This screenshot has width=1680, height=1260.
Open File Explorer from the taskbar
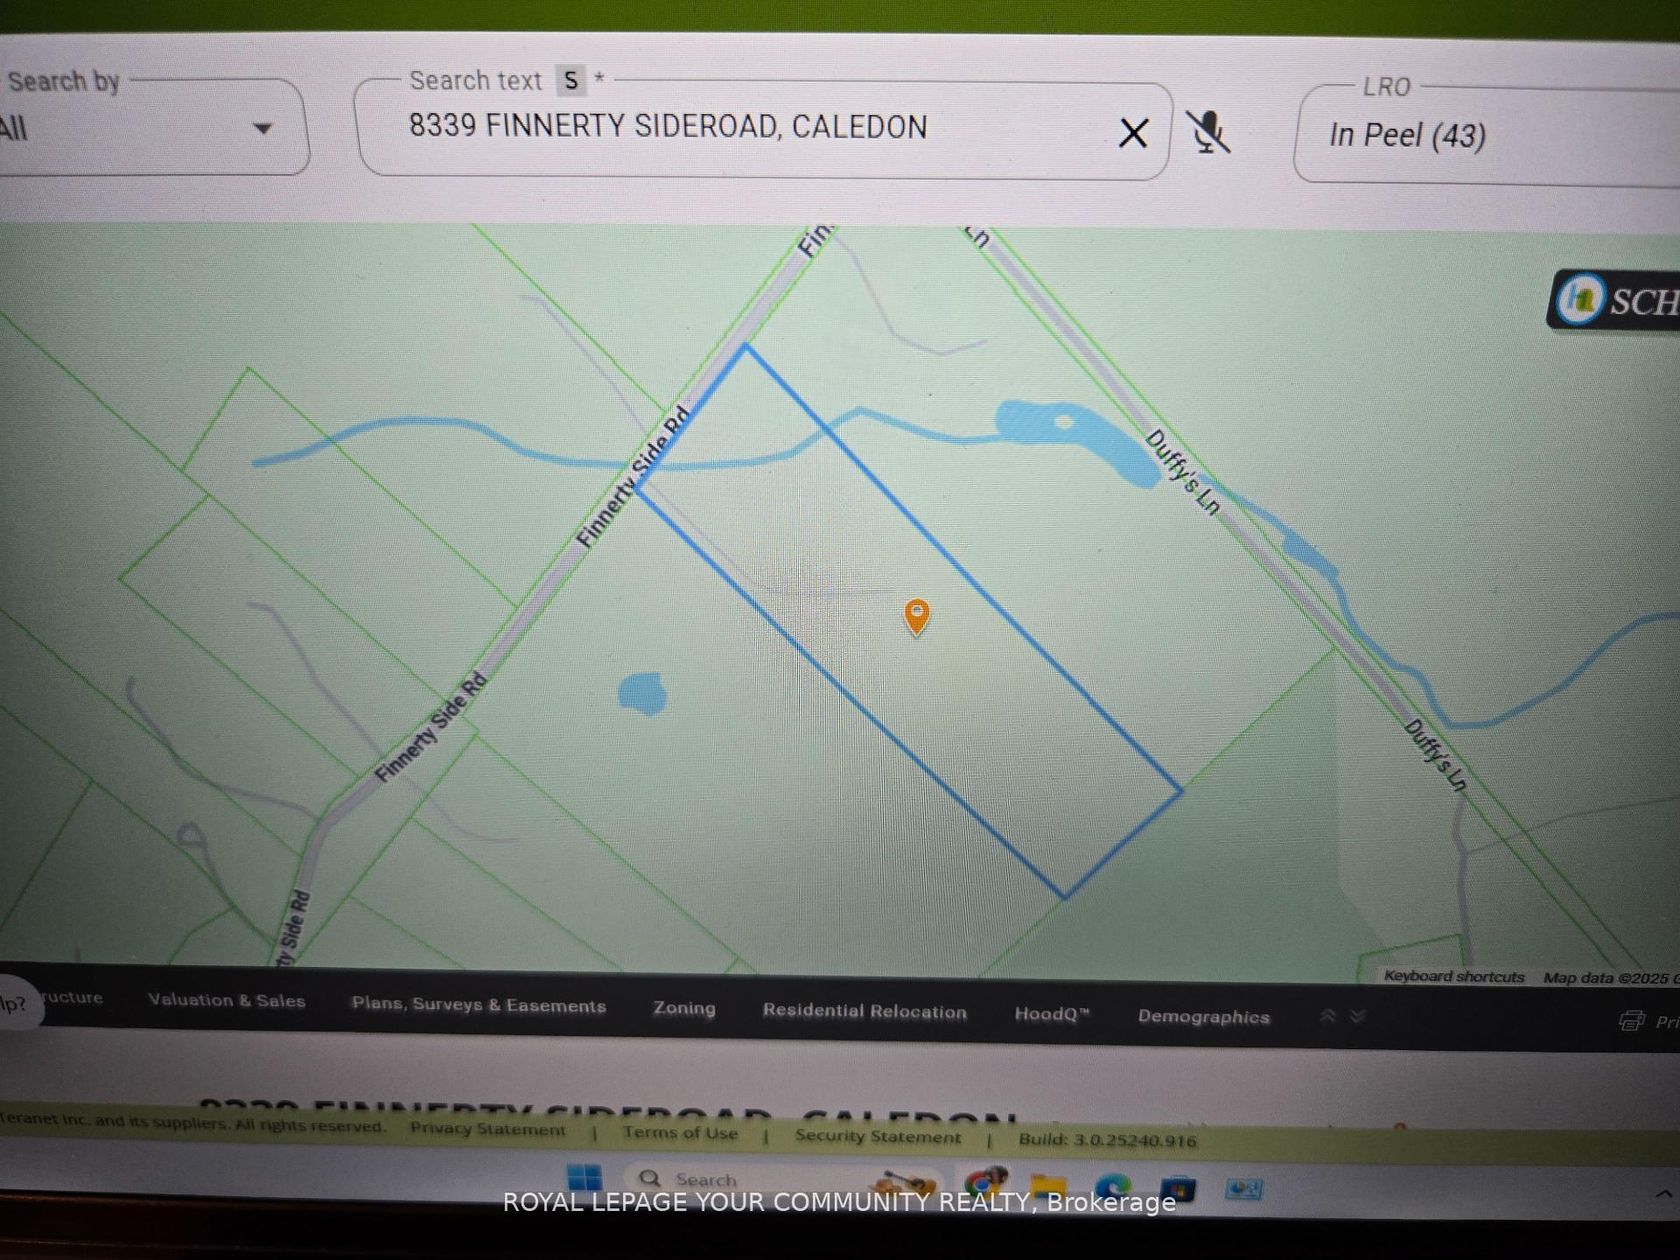click(x=1048, y=1186)
